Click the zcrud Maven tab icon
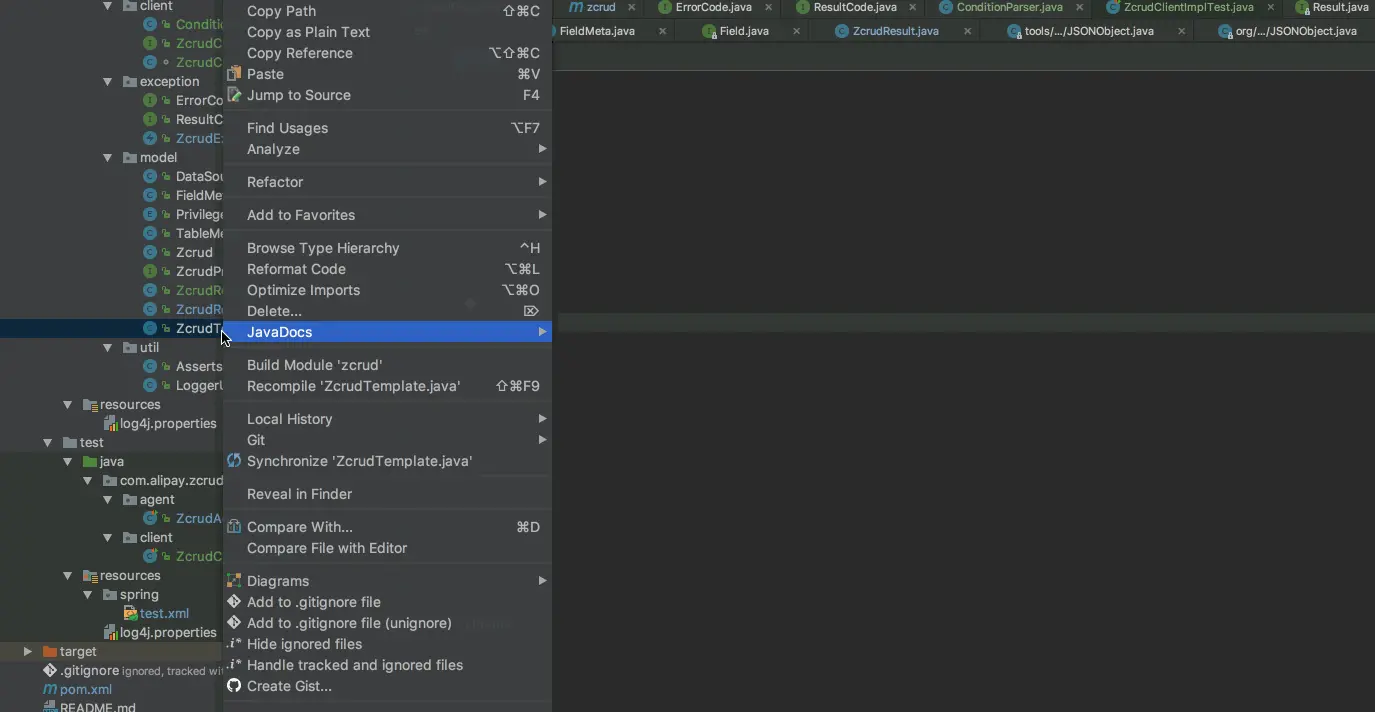The width and height of the screenshot is (1375, 712). pos(576,7)
